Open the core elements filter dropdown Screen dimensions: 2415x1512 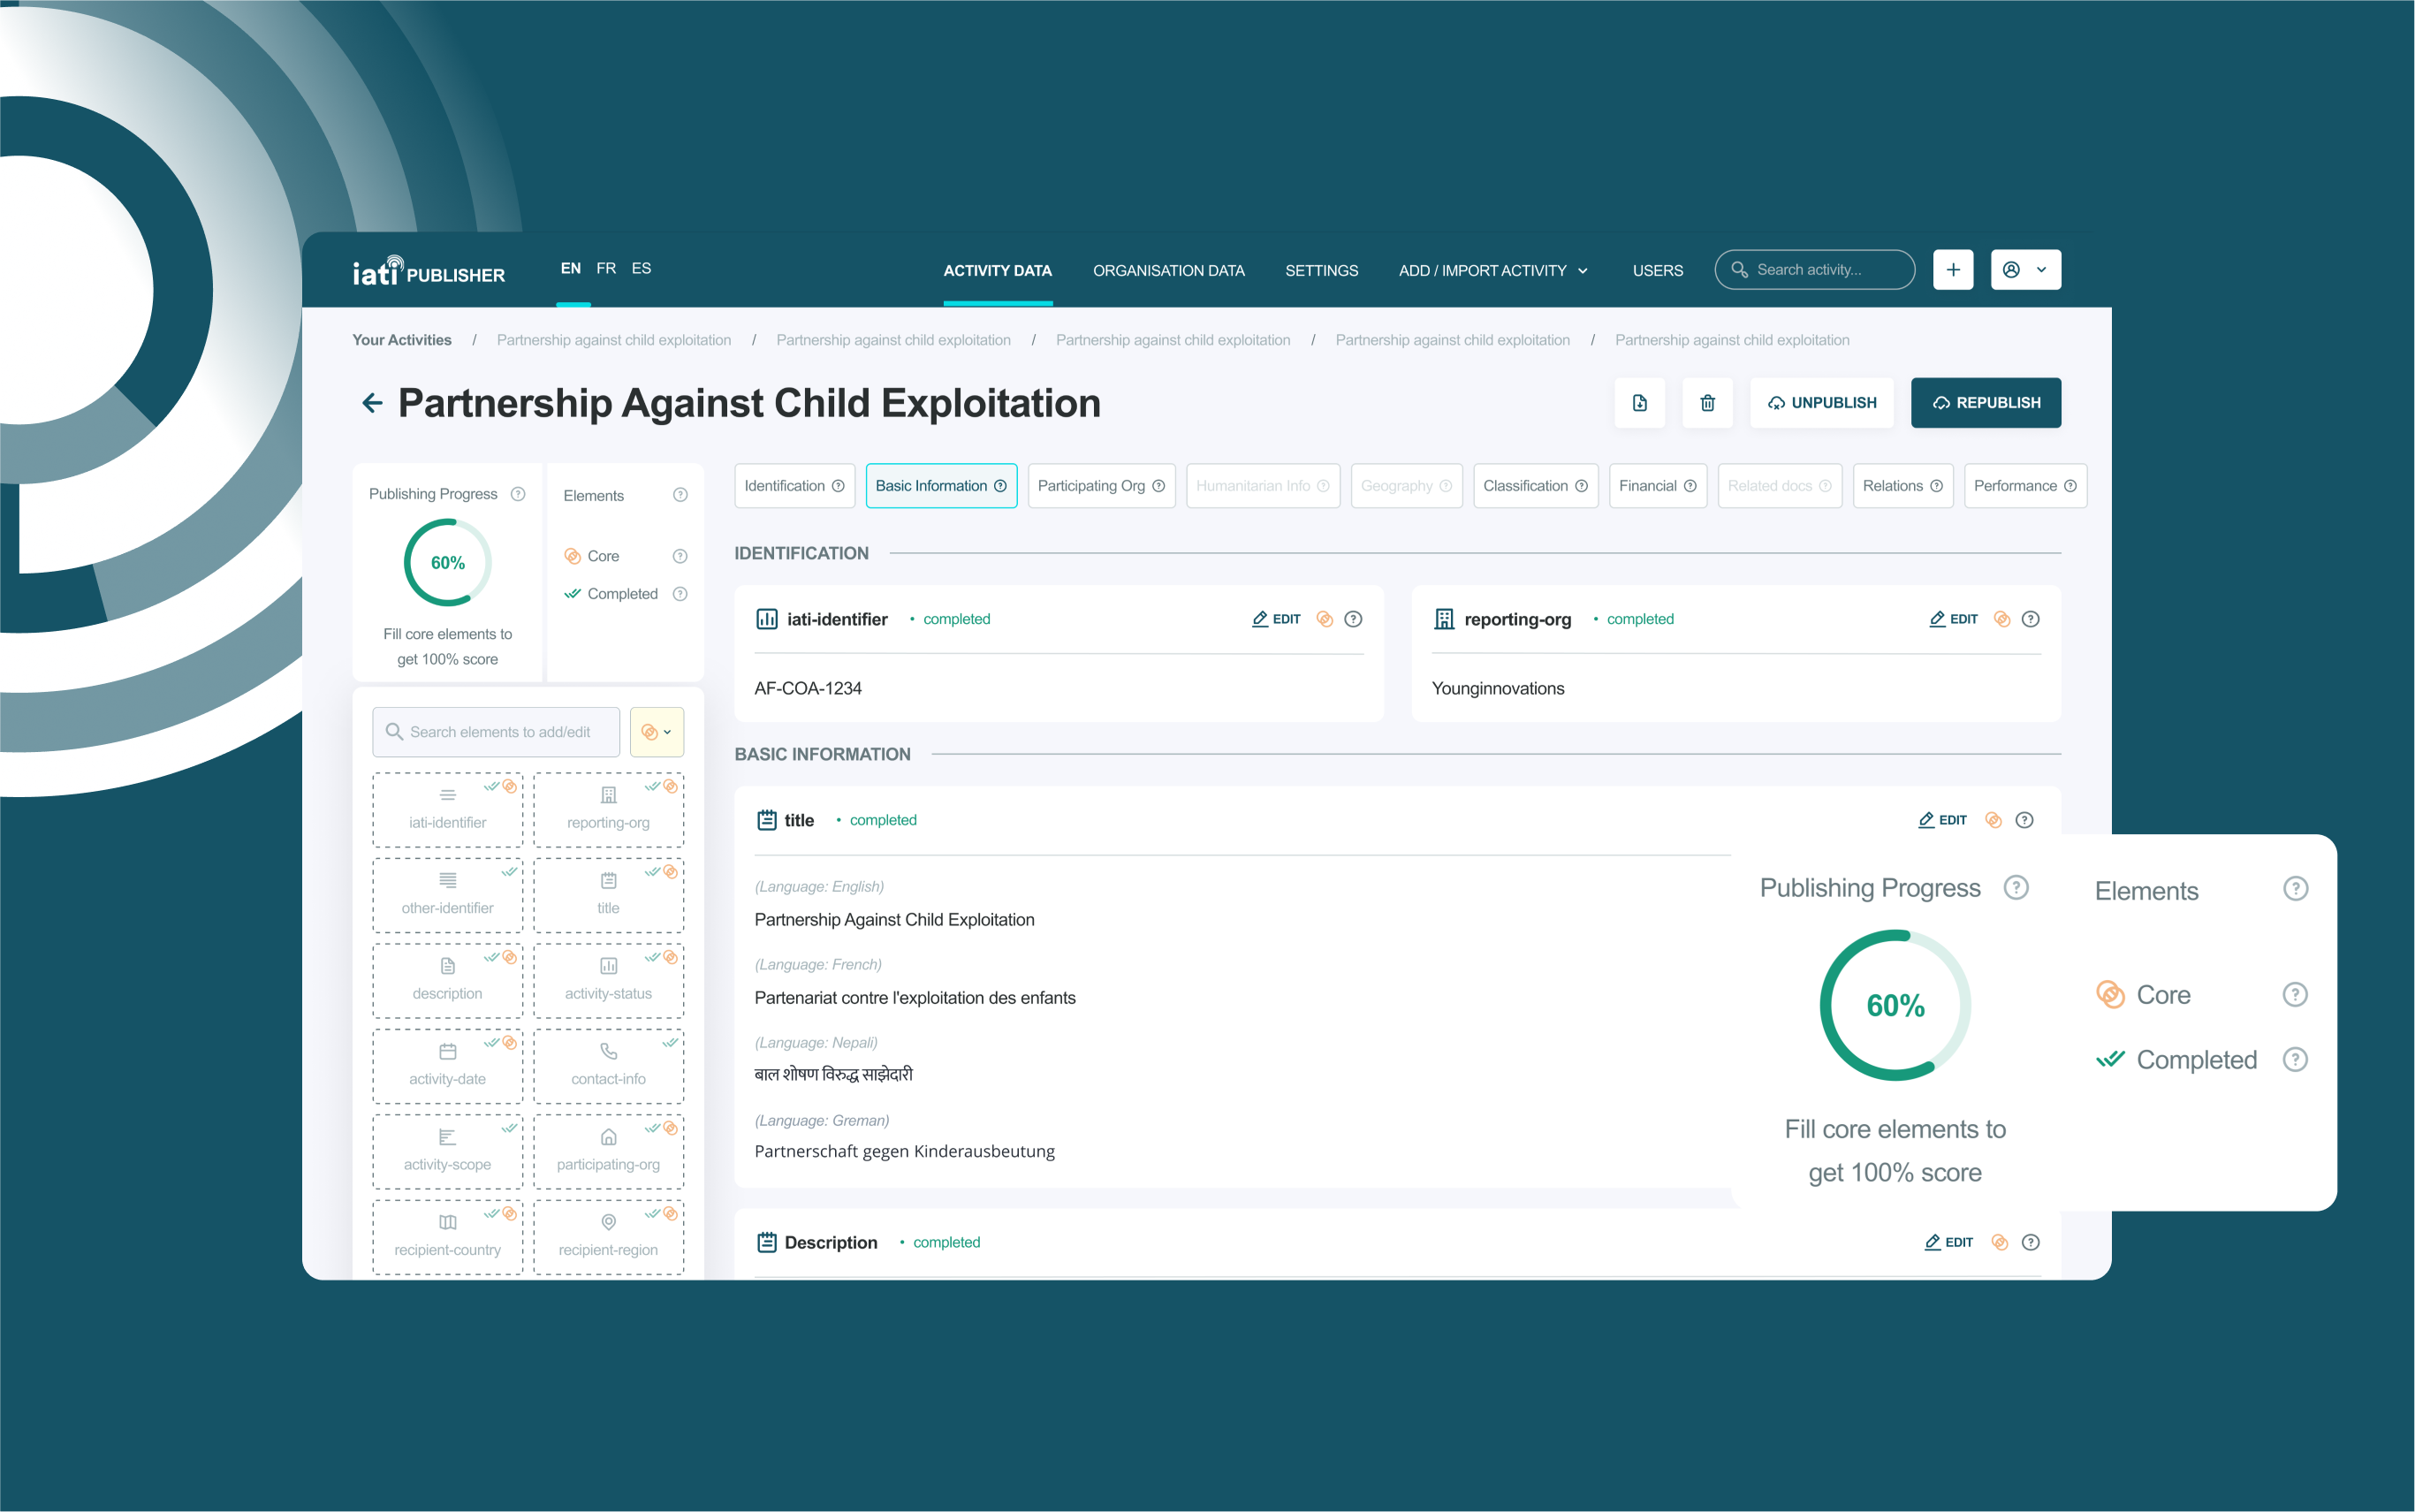coord(656,732)
